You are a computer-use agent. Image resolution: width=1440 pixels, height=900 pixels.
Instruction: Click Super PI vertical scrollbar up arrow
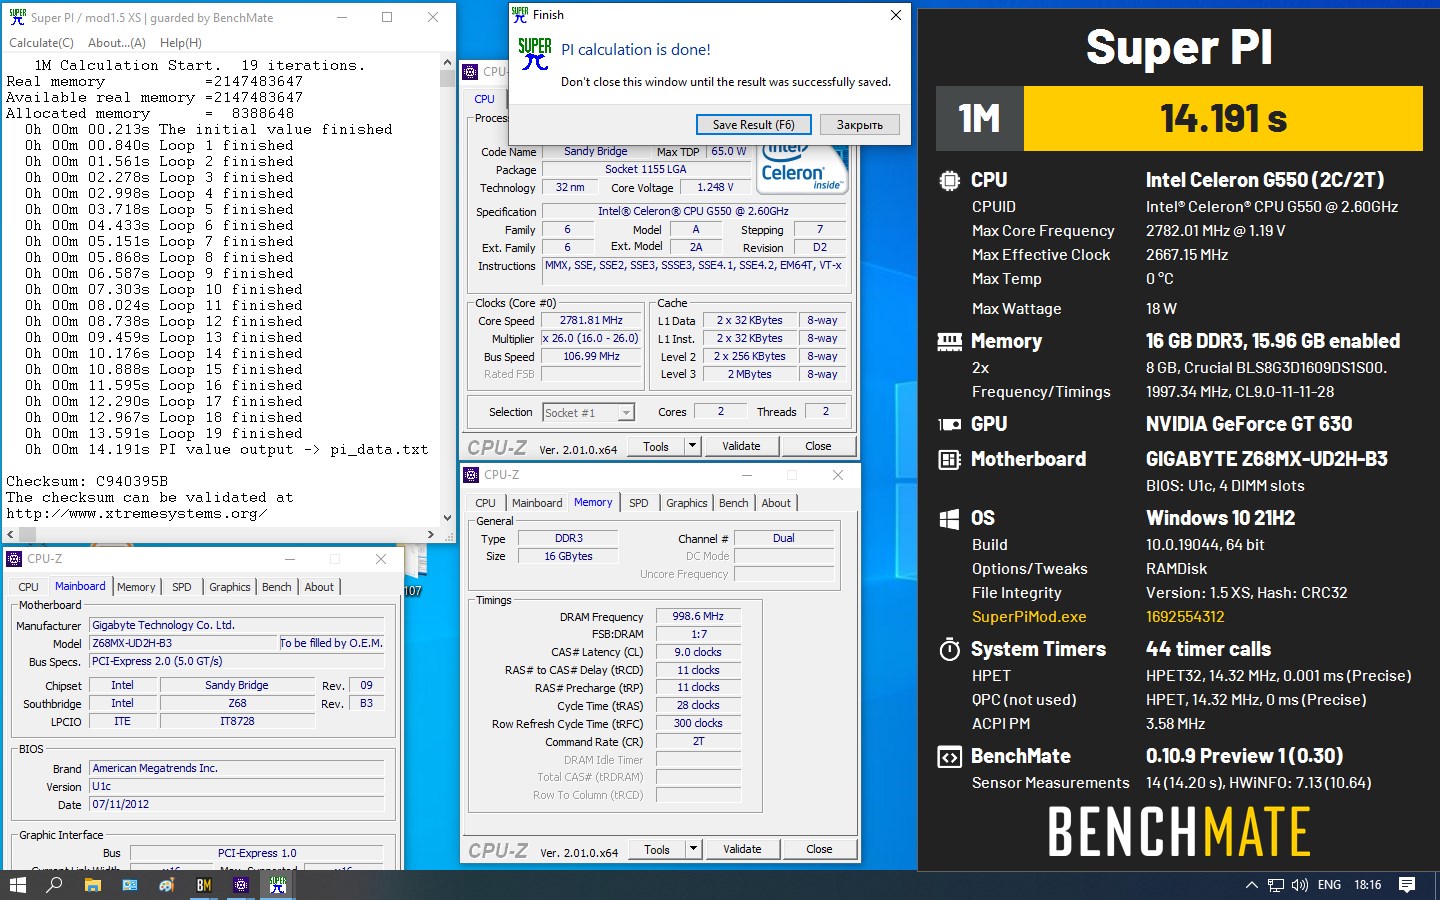447,62
